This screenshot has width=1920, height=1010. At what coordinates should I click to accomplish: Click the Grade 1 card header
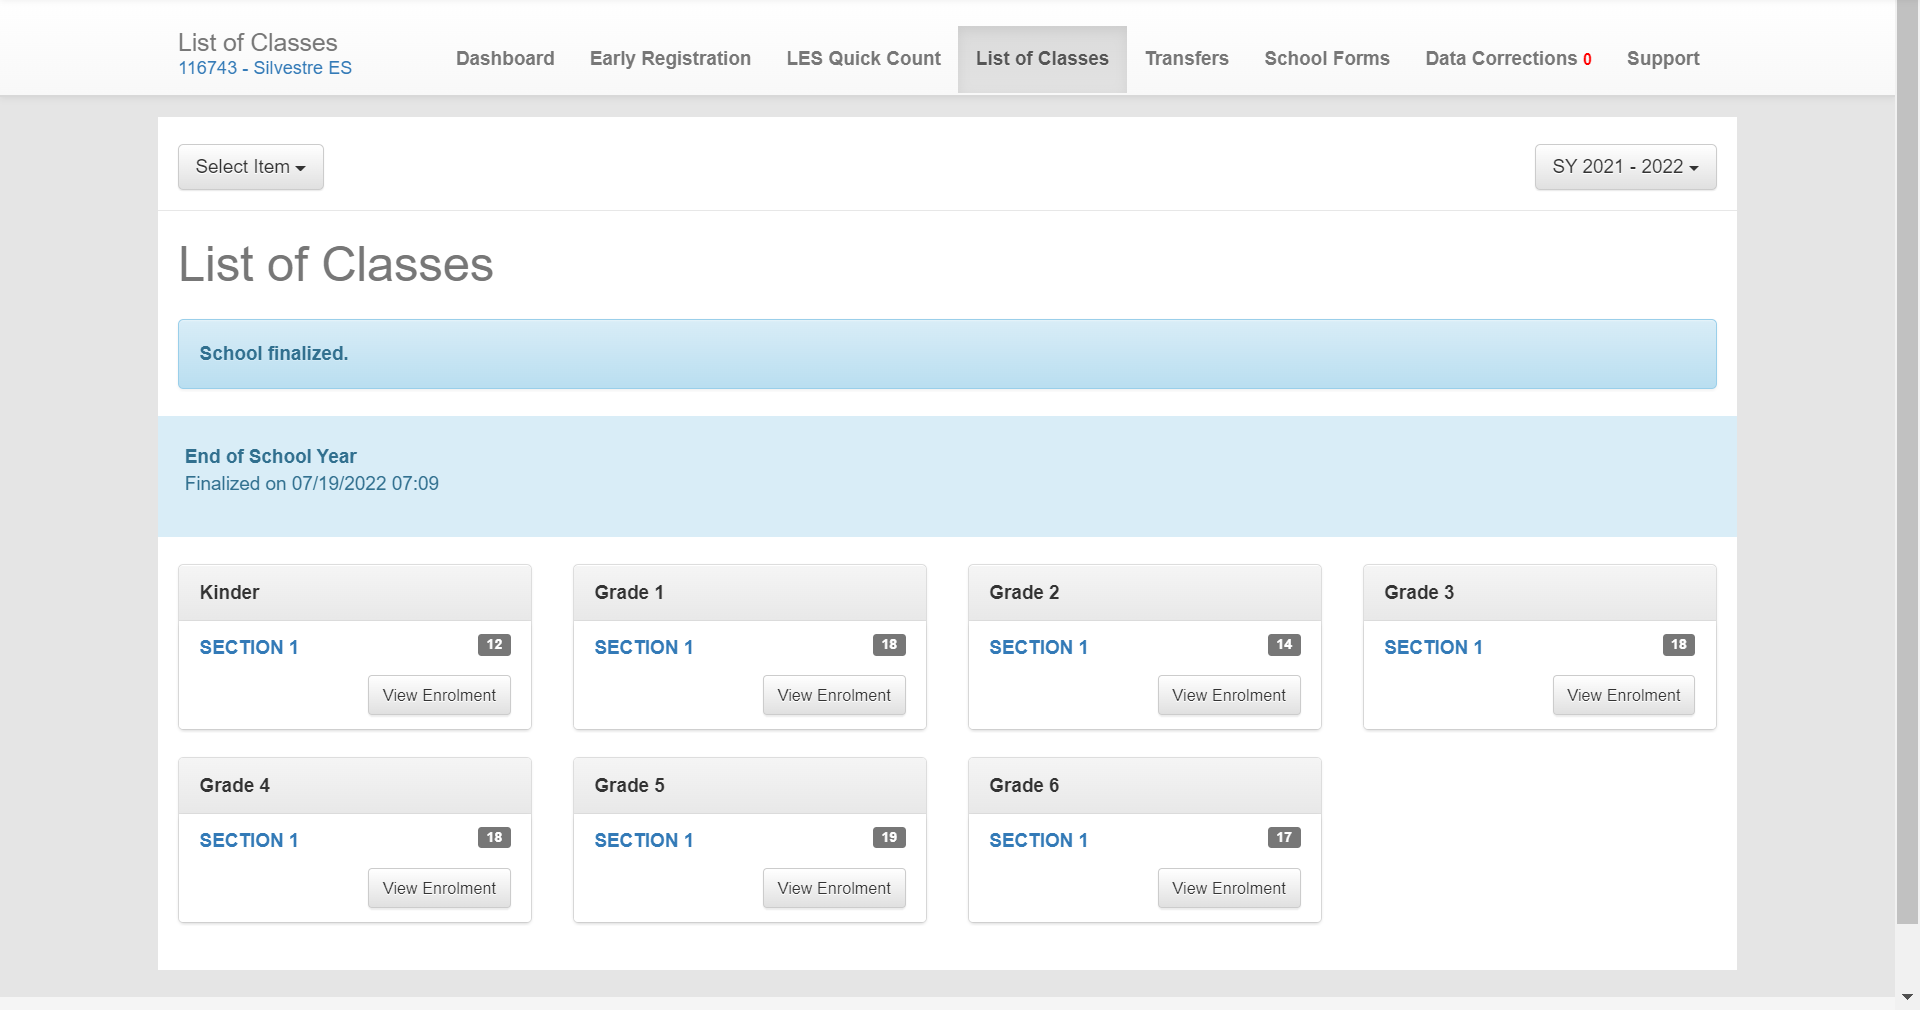[750, 593]
